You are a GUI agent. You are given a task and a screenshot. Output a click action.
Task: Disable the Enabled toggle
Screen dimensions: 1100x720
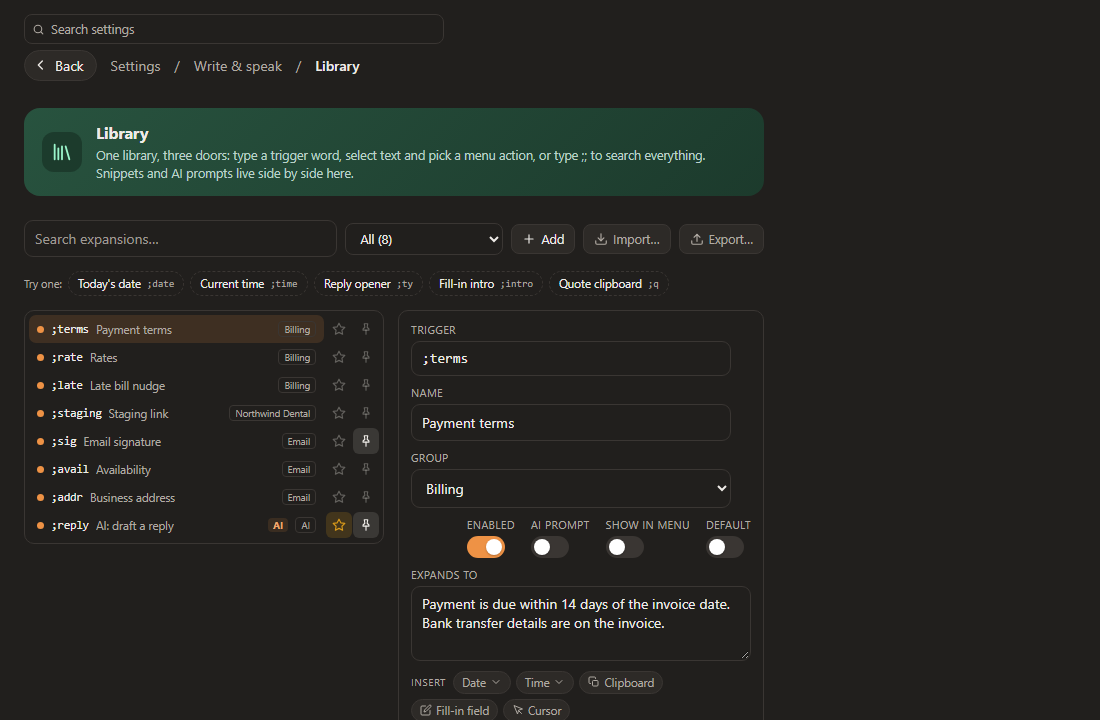pyautogui.click(x=485, y=547)
